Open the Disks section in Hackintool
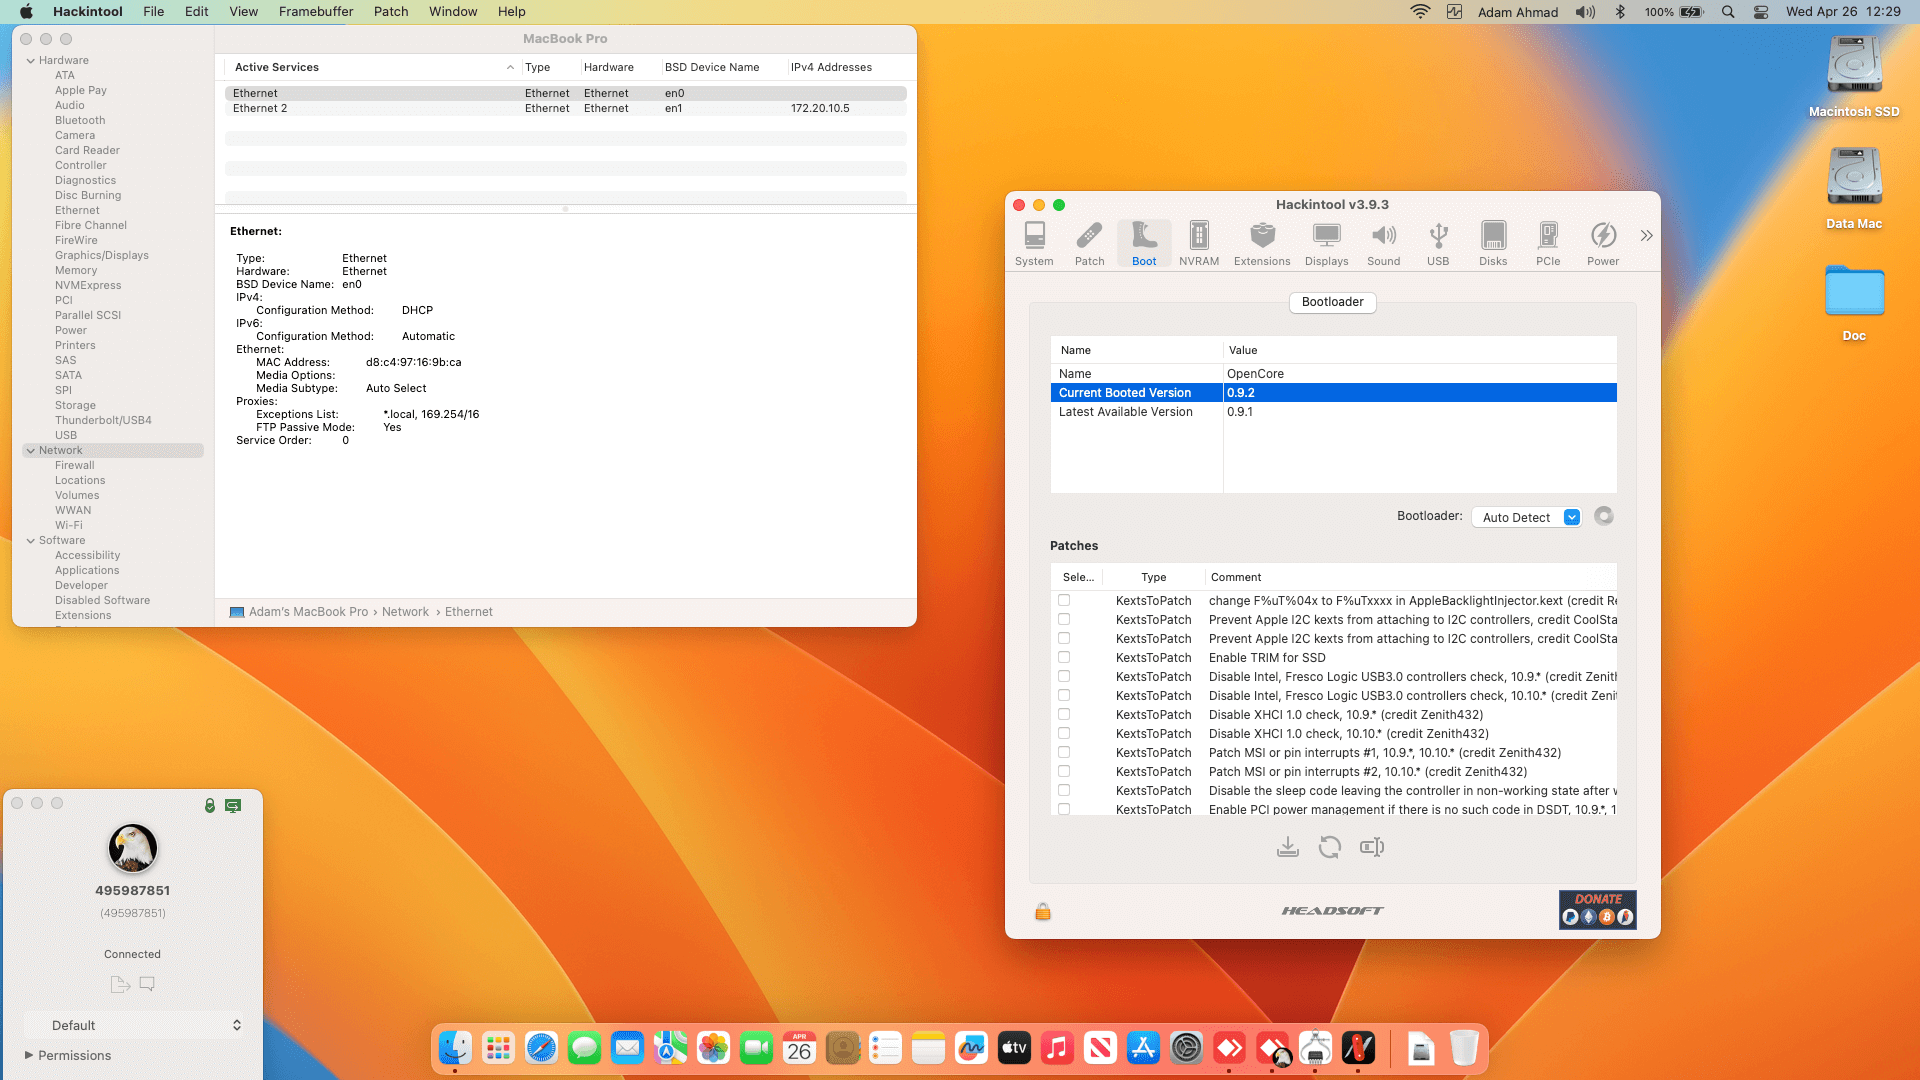The width and height of the screenshot is (1920, 1080). point(1493,244)
